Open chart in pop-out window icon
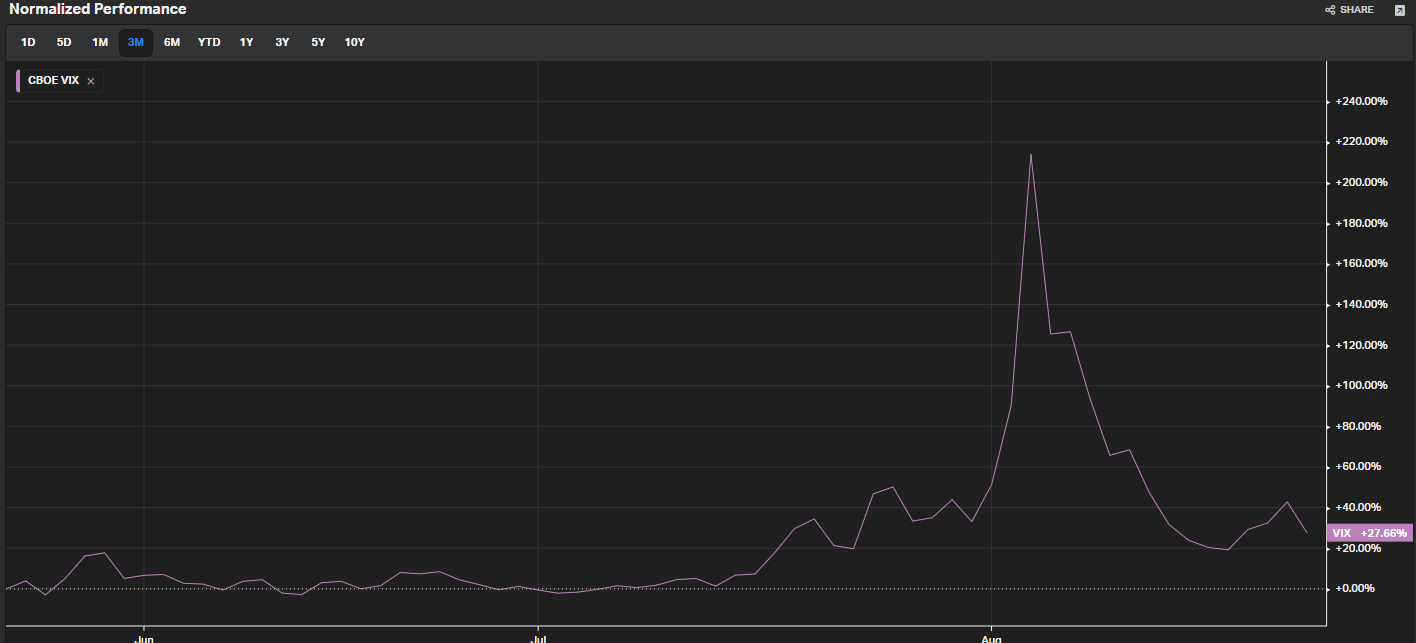1416x643 pixels. [x=1399, y=10]
